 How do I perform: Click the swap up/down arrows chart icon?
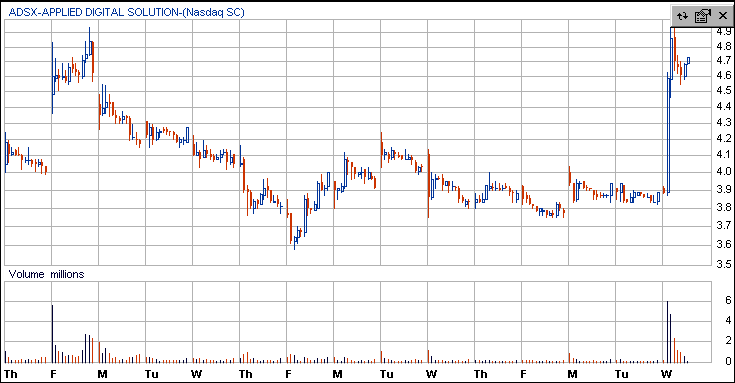tap(682, 16)
